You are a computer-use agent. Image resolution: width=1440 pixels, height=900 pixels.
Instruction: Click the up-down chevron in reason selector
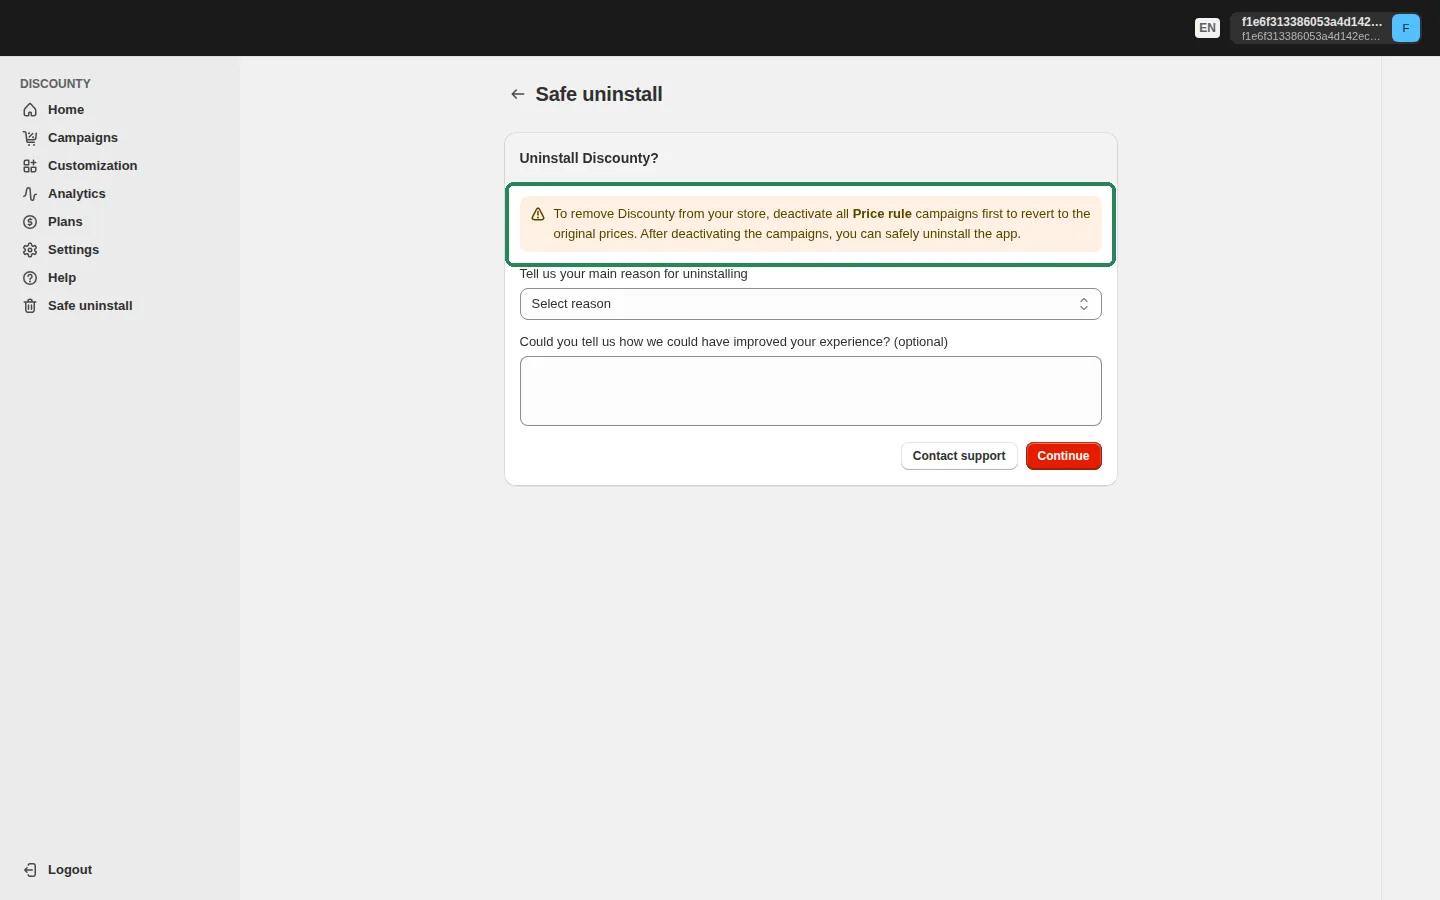tap(1084, 304)
